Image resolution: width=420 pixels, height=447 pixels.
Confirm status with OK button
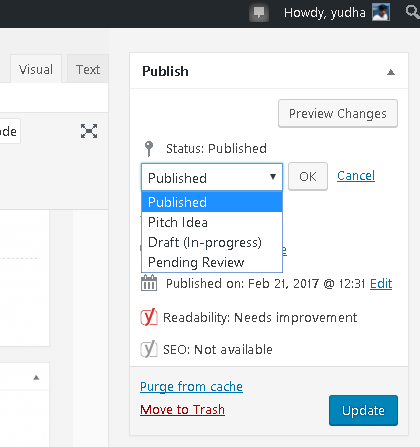pos(308,176)
